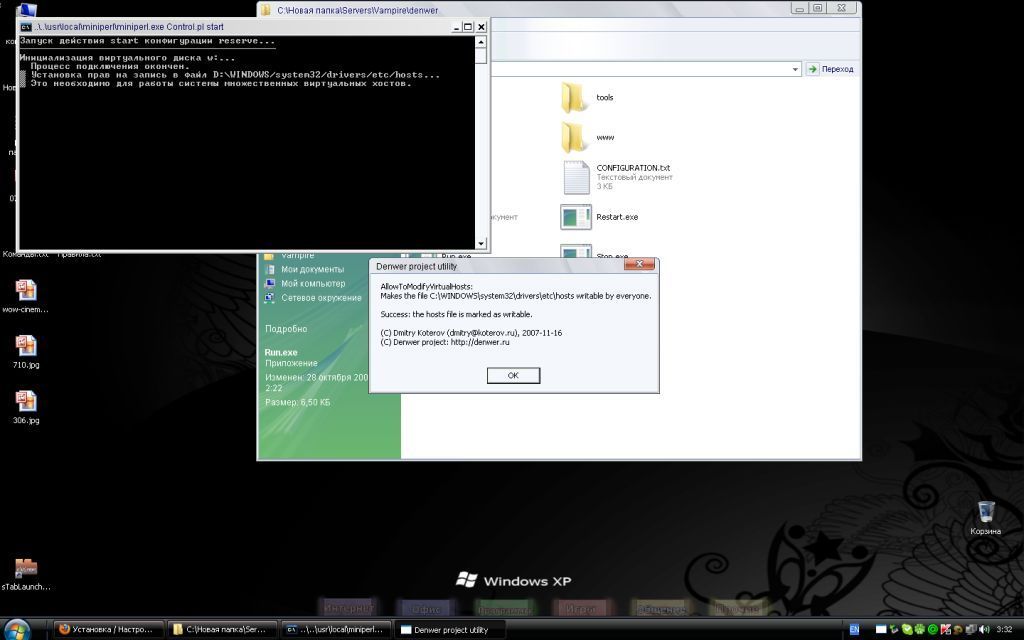Click miniperl.exe Control.pl start title bar

tap(129, 27)
